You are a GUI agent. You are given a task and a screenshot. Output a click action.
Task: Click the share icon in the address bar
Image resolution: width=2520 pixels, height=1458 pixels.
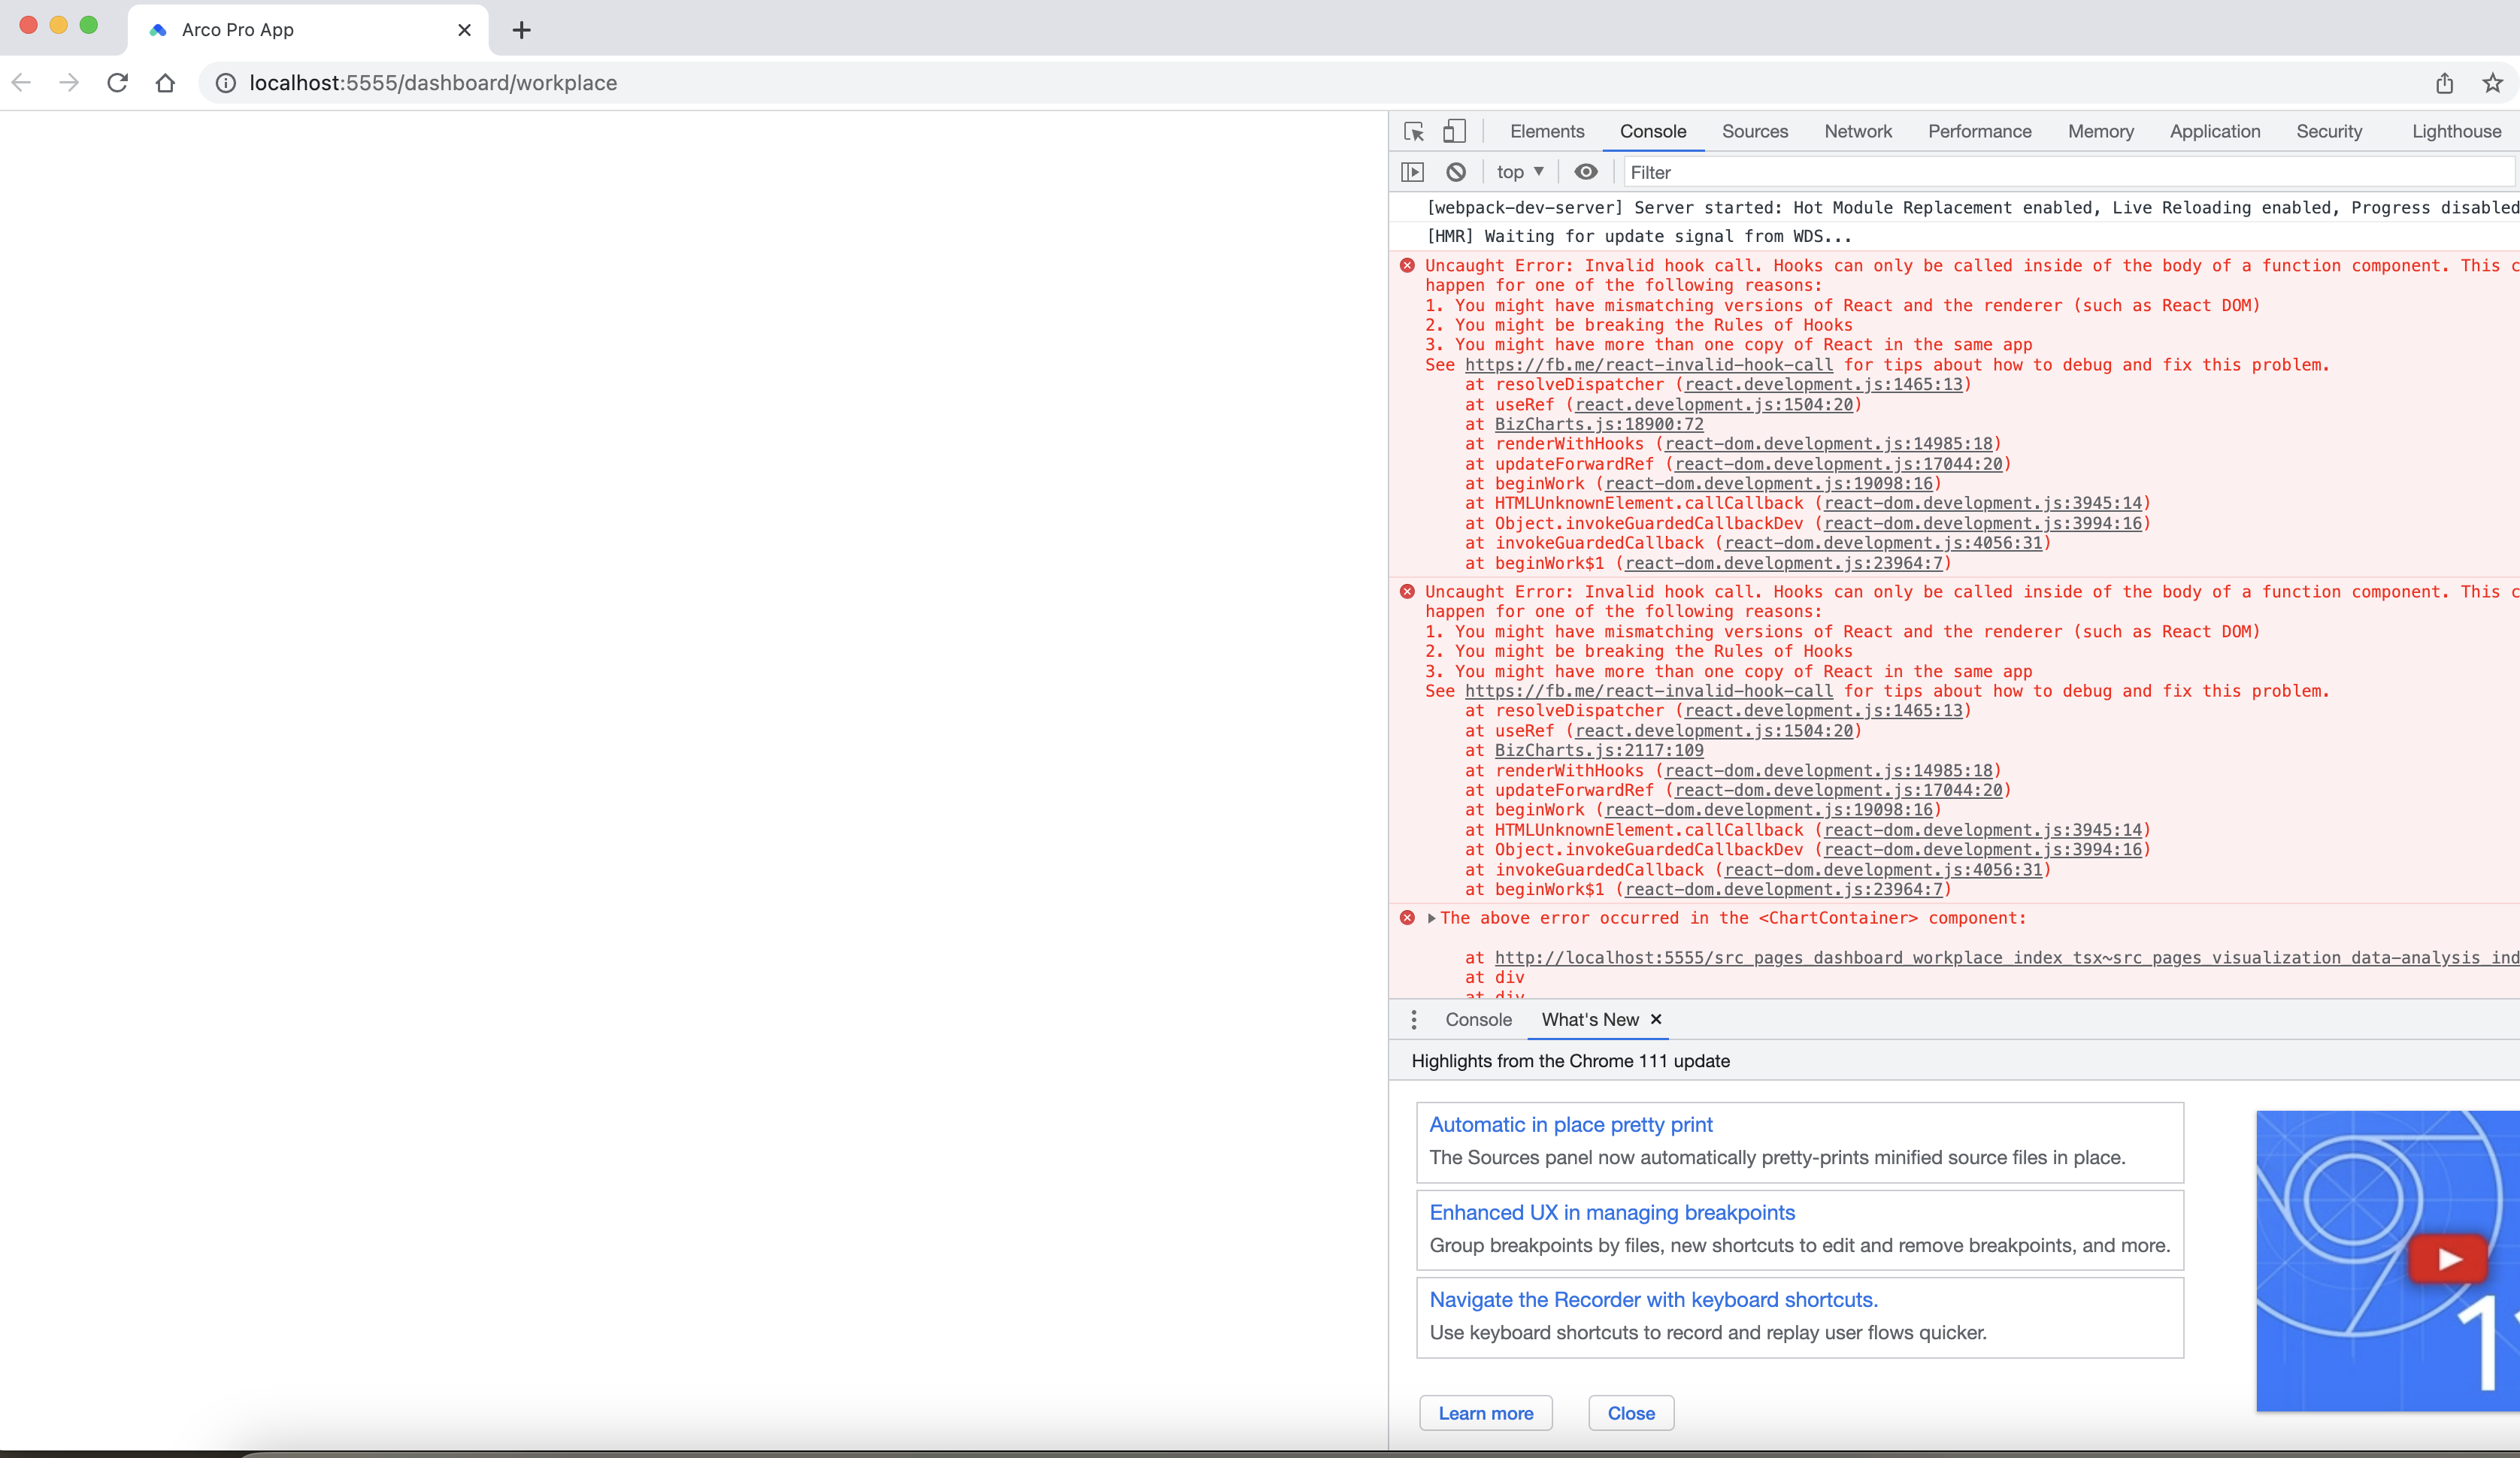(x=2445, y=83)
